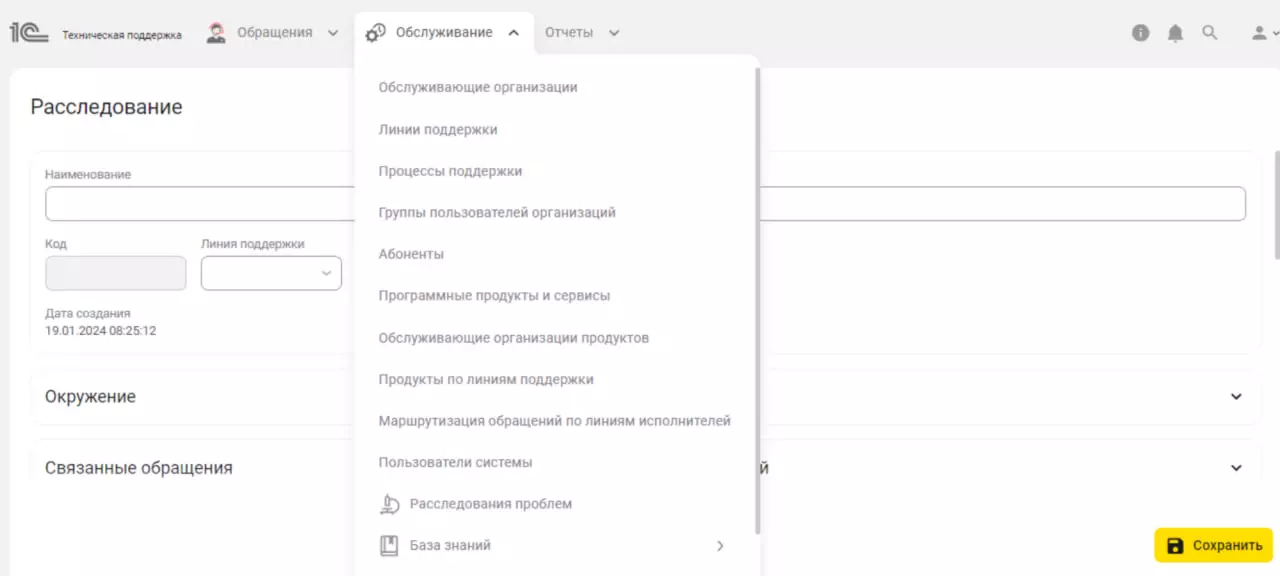Collapse the Обслуживание menu via its chevron

point(514,32)
